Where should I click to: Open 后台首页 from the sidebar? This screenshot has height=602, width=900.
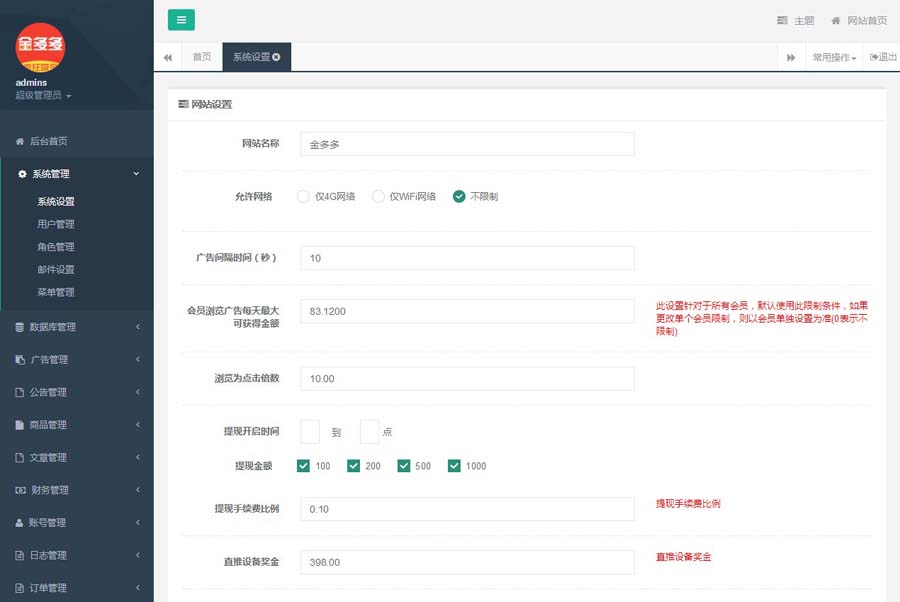pyautogui.click(x=48, y=141)
